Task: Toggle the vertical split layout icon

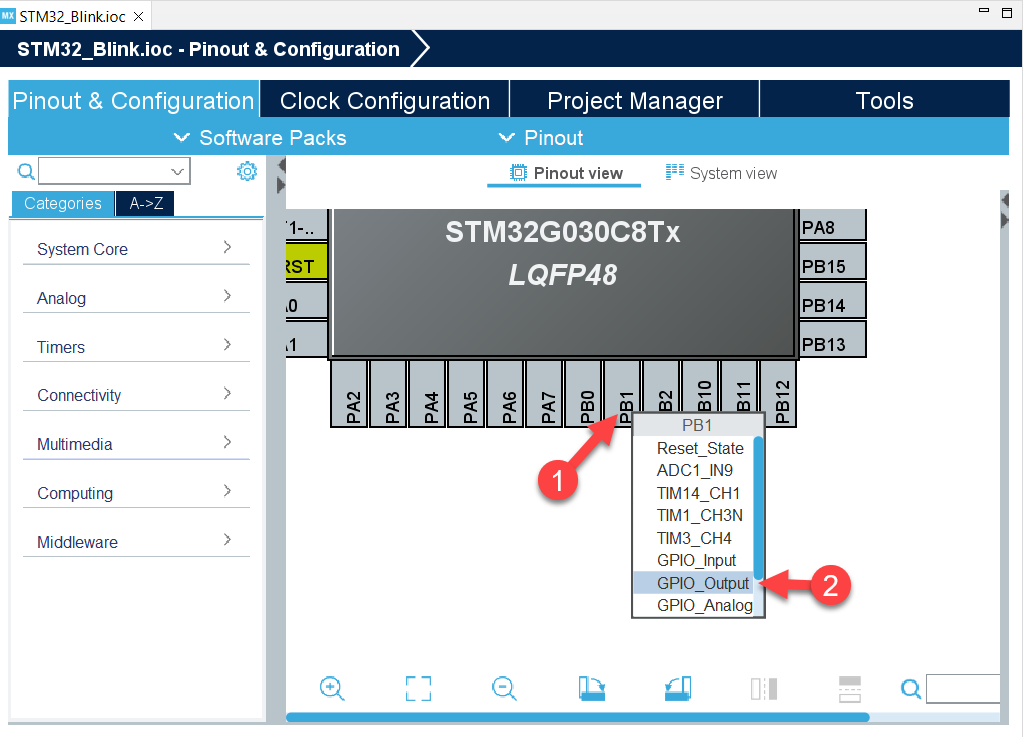Action: coord(764,688)
